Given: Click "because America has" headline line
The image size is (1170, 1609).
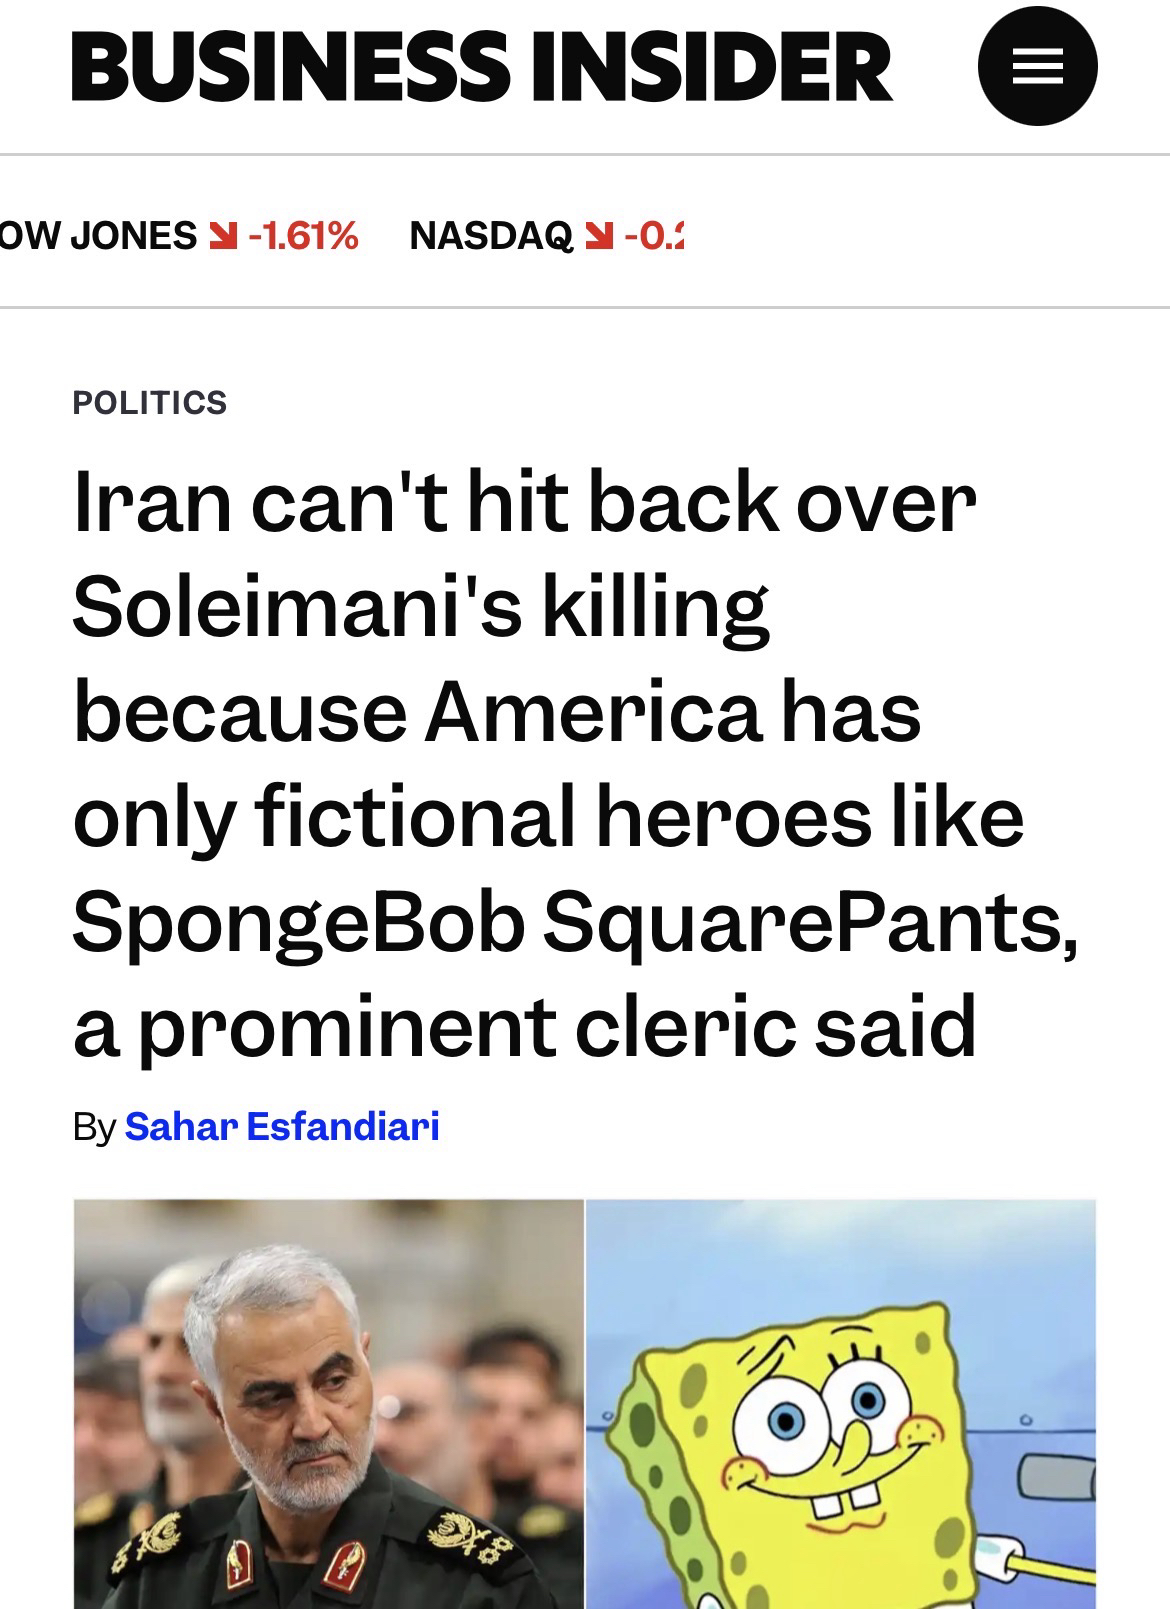Looking at the screenshot, I should coord(496,712).
